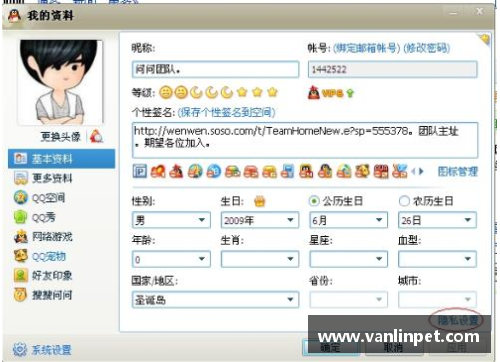Open the birth year dropdown showing 2009年

coord(260,220)
